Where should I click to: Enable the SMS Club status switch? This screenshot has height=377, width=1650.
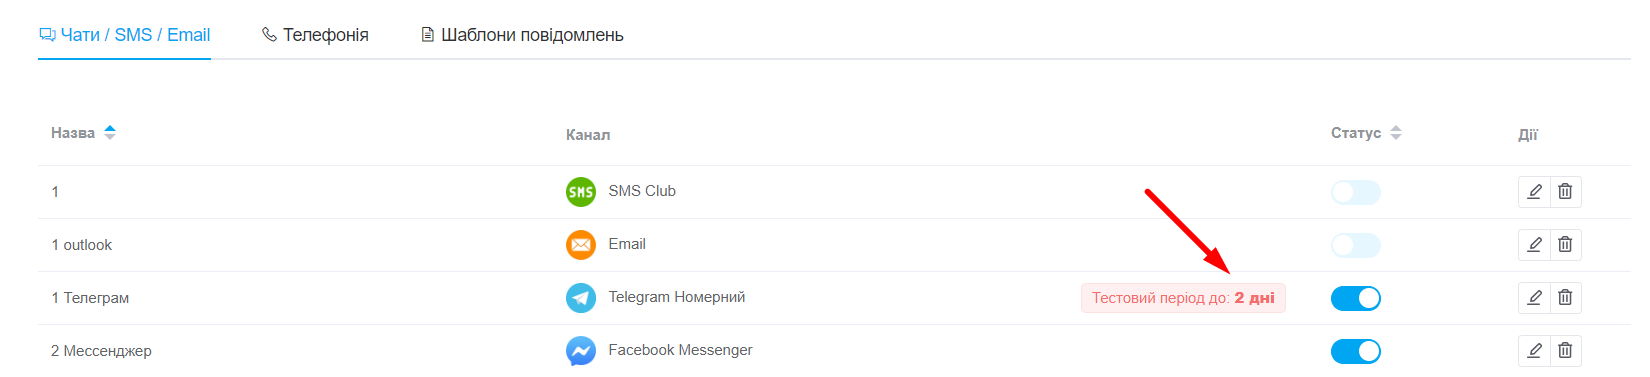tap(1355, 192)
